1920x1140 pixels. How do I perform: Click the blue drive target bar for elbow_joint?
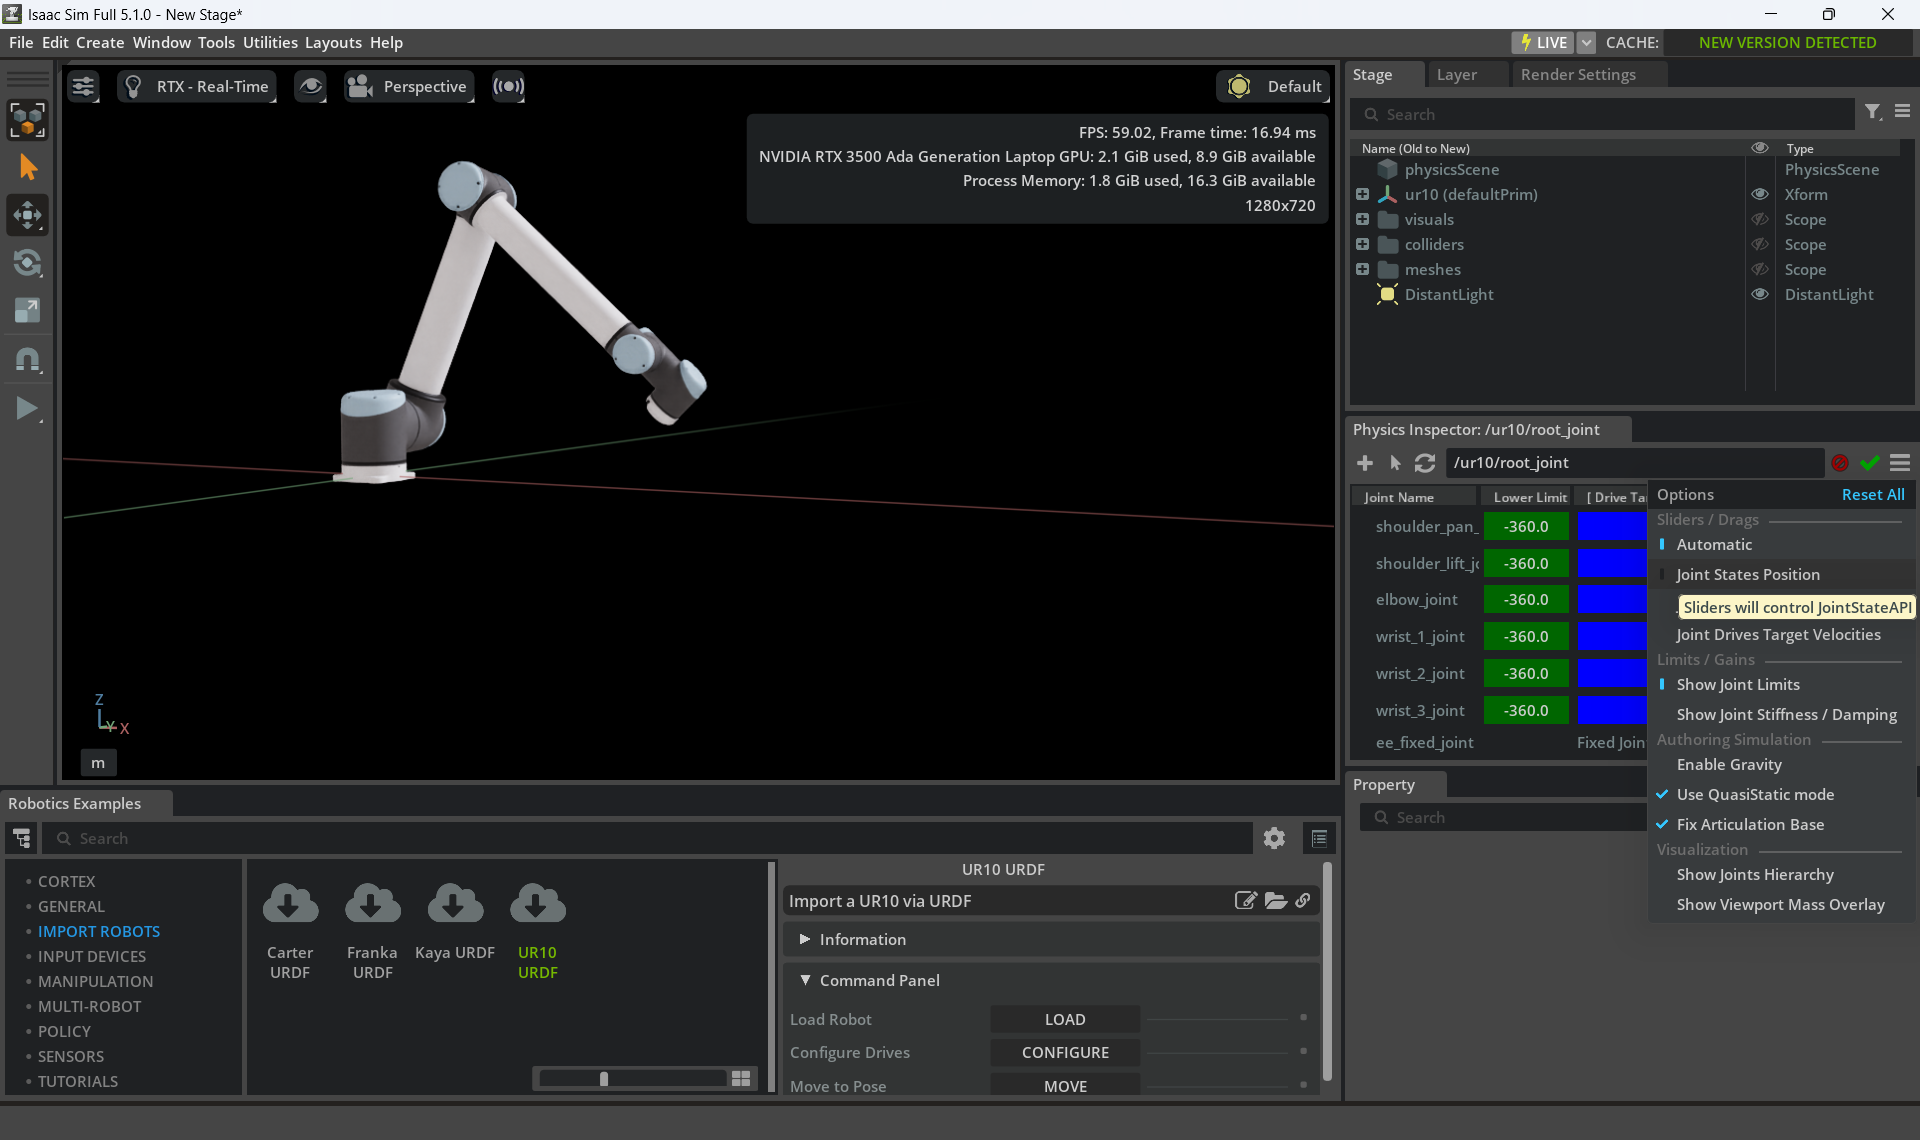point(1611,600)
